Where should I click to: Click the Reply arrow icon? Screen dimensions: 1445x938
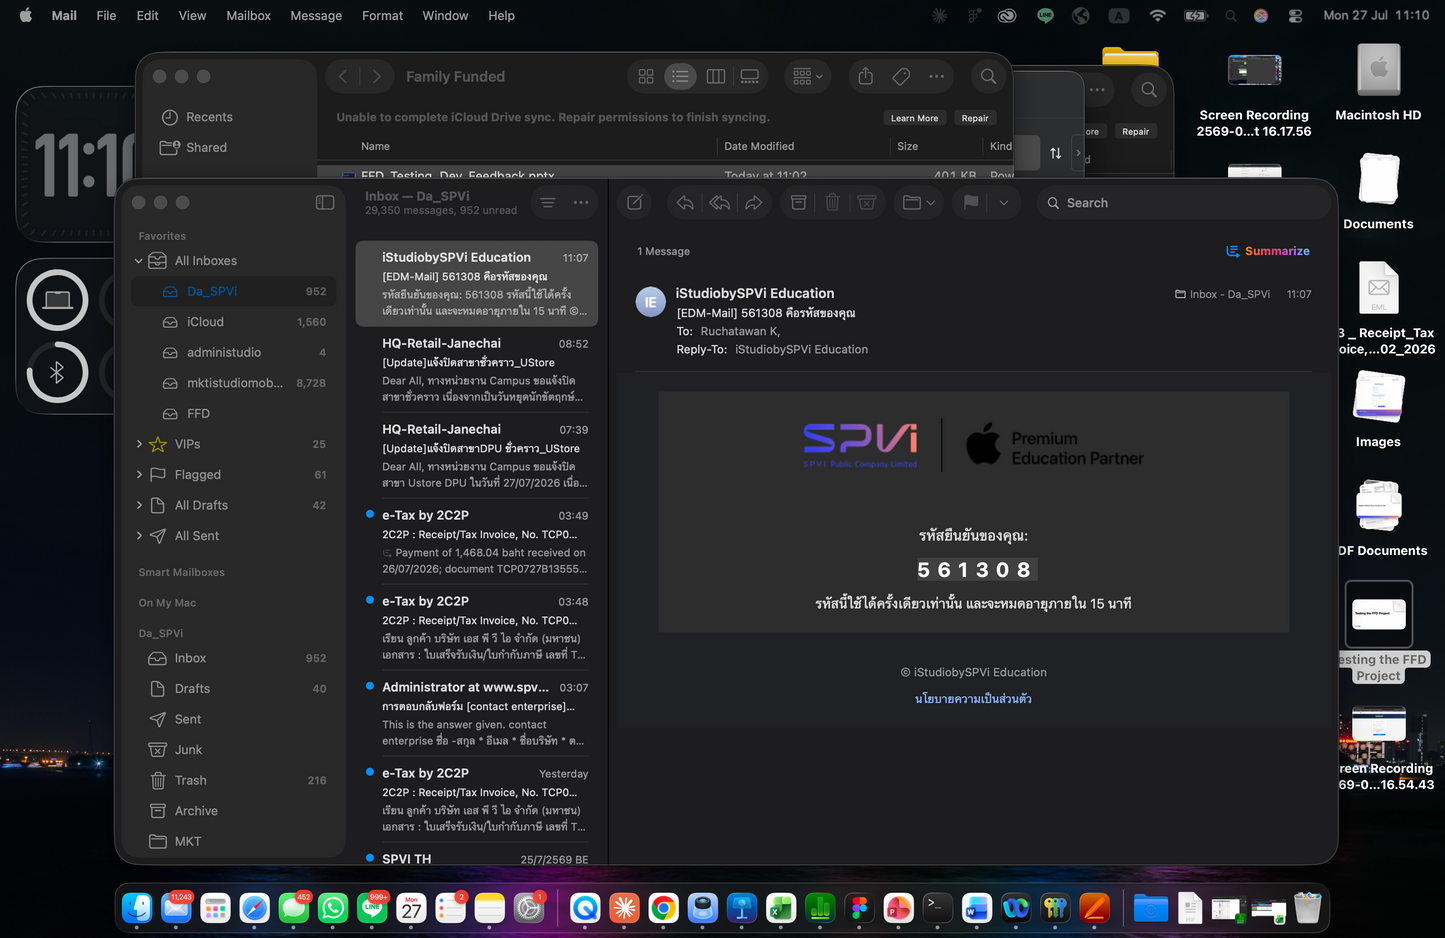[x=685, y=203]
